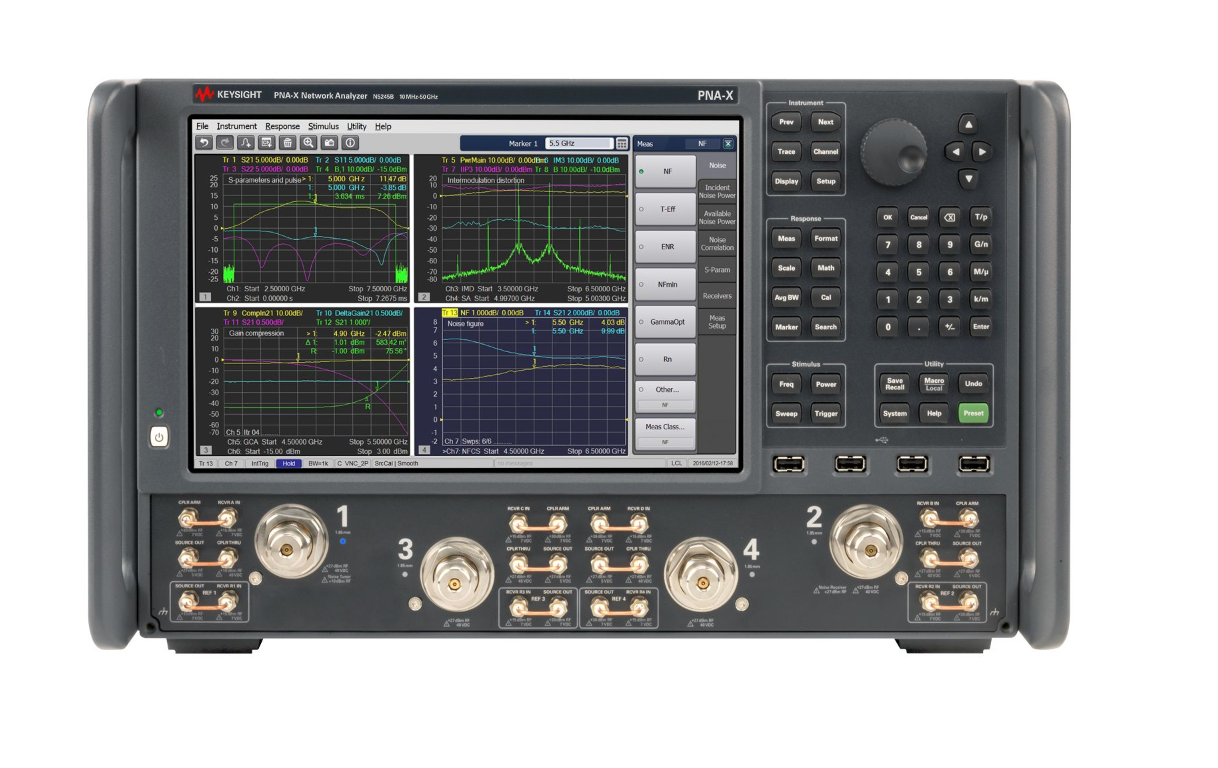Open the Help menu in the menu bar

pos(383,127)
